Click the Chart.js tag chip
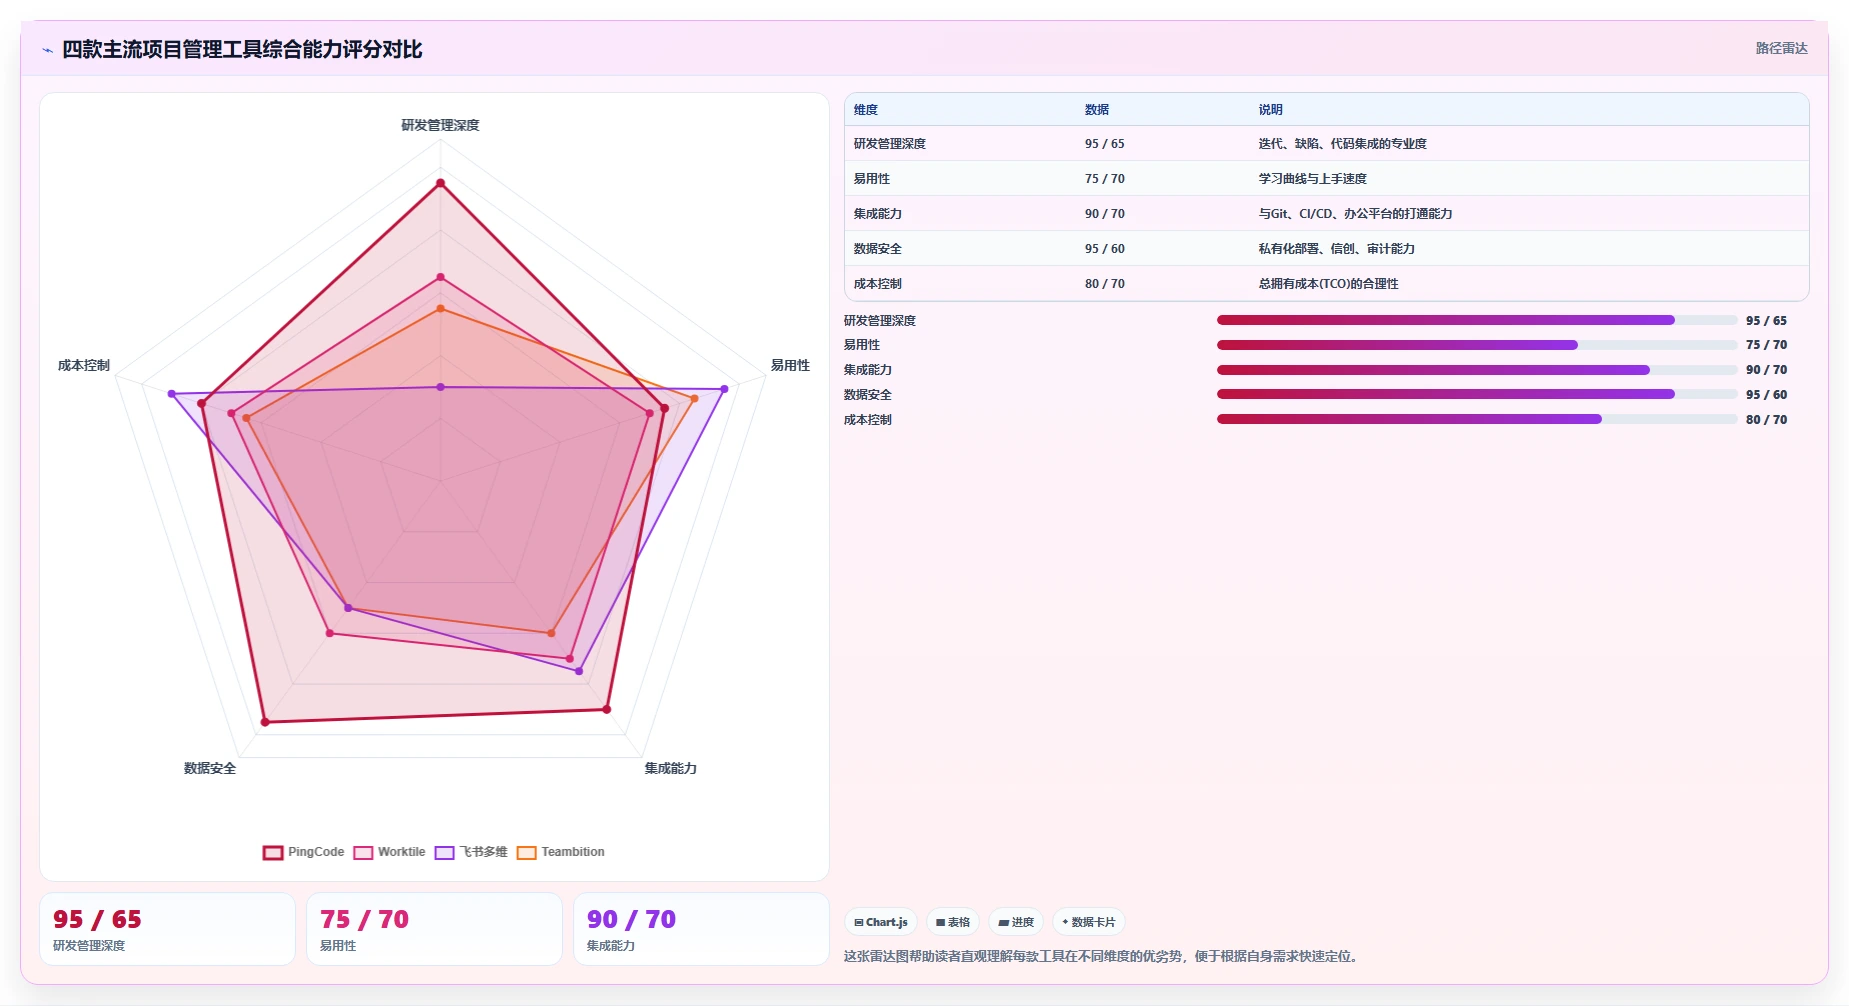Viewport: 1849px width, 1006px height. (881, 922)
